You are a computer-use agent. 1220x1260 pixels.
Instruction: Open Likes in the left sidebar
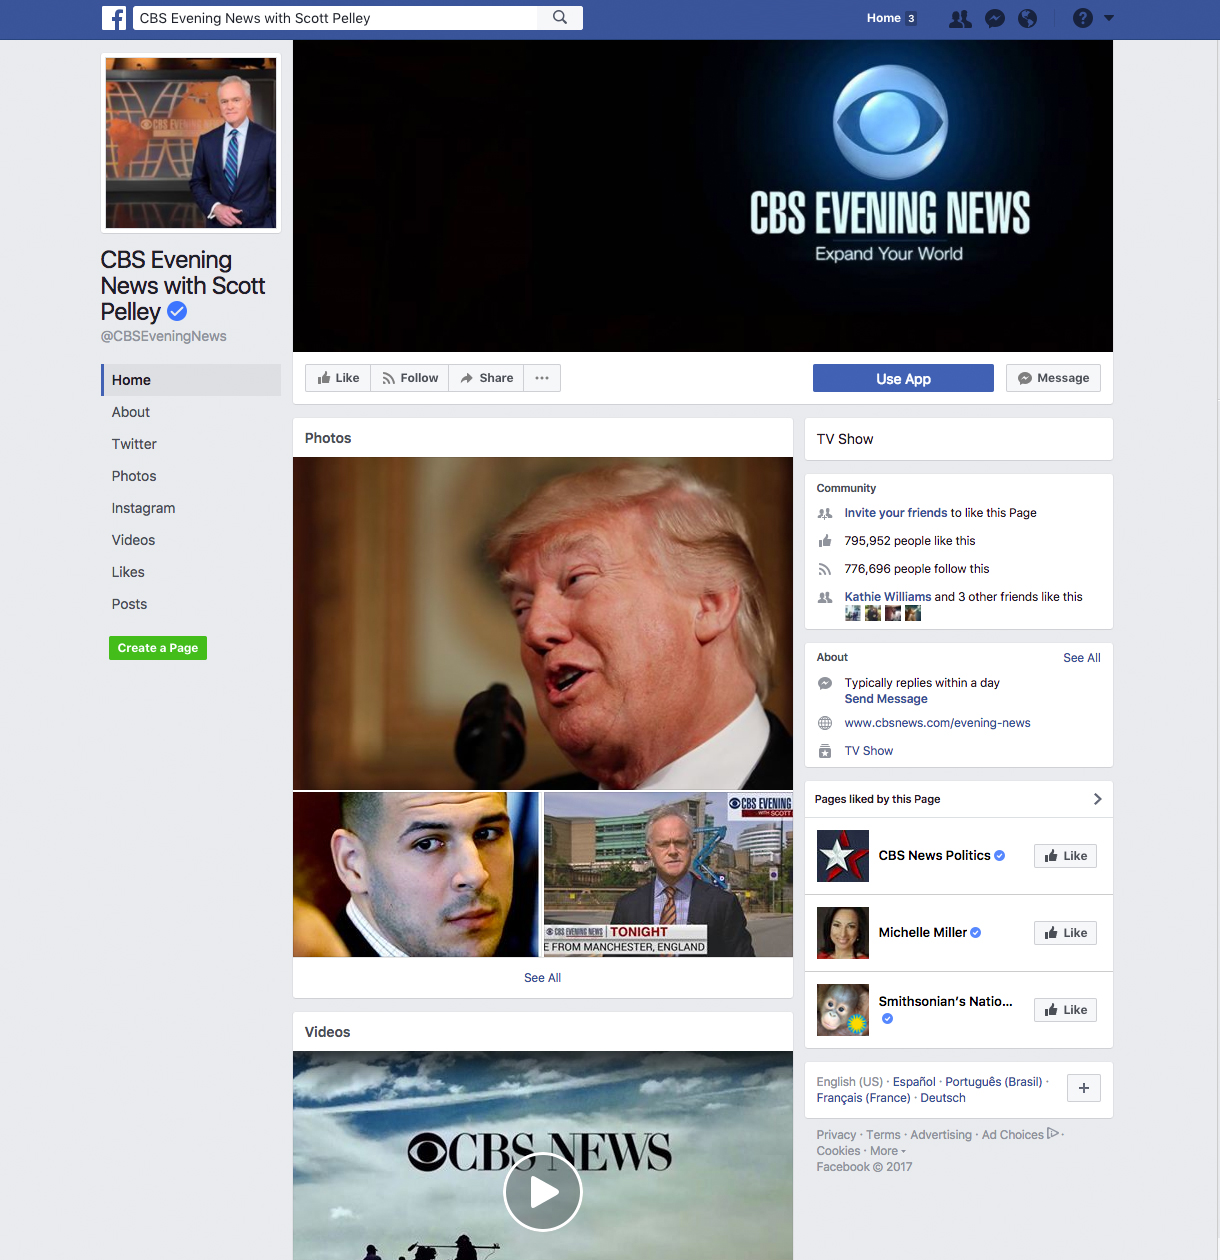128,572
